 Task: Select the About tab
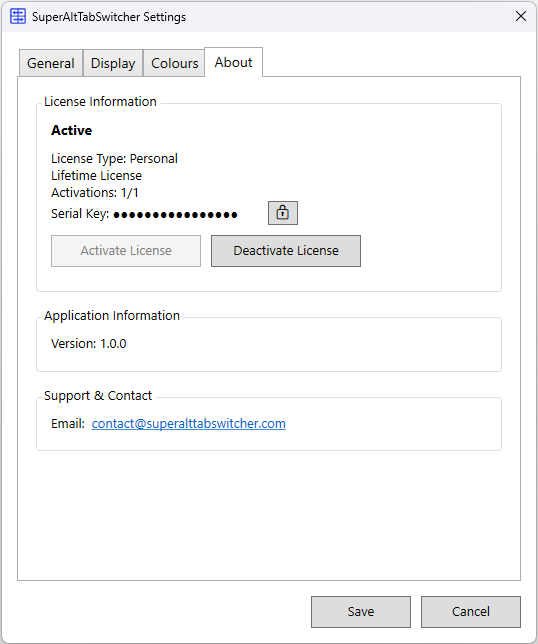click(x=233, y=62)
